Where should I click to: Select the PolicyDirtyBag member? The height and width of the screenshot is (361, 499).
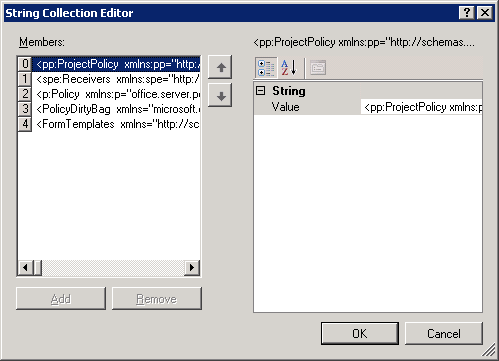pos(116,109)
